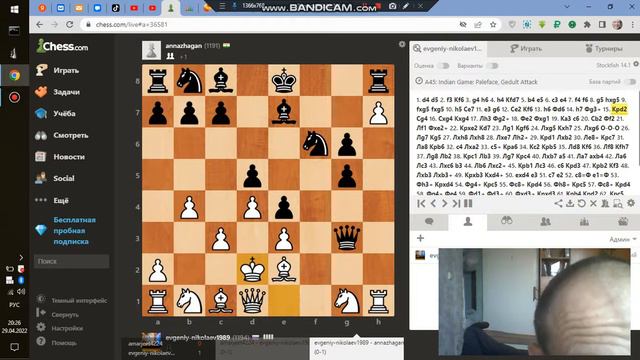Click evgeniy-nikolaev1989 player name at bottom

(x=198, y=338)
